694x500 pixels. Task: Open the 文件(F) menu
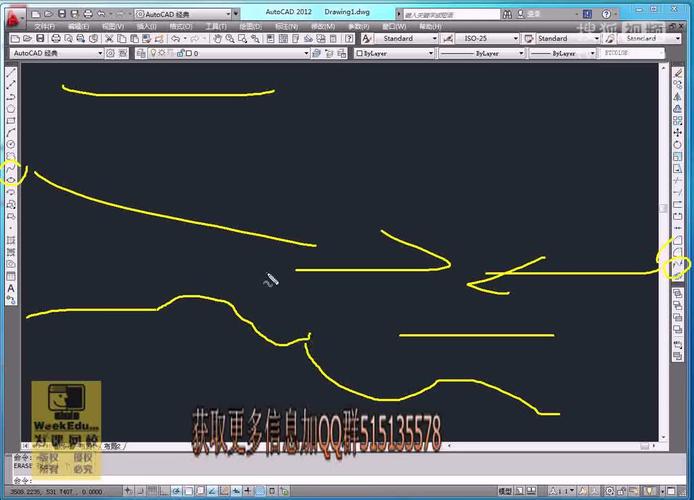coord(44,27)
